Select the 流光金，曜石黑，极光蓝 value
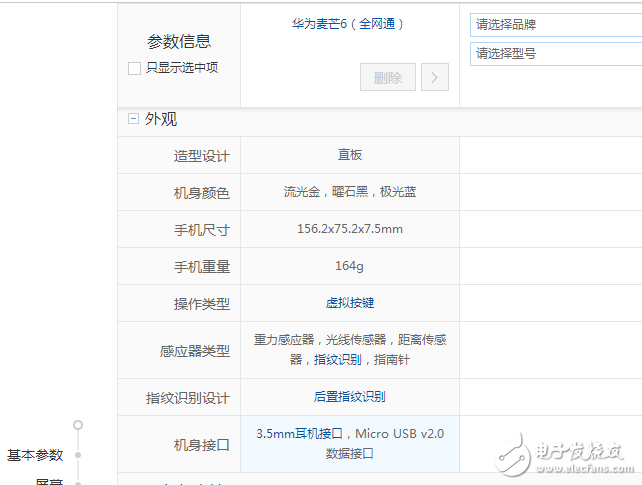 pos(350,192)
